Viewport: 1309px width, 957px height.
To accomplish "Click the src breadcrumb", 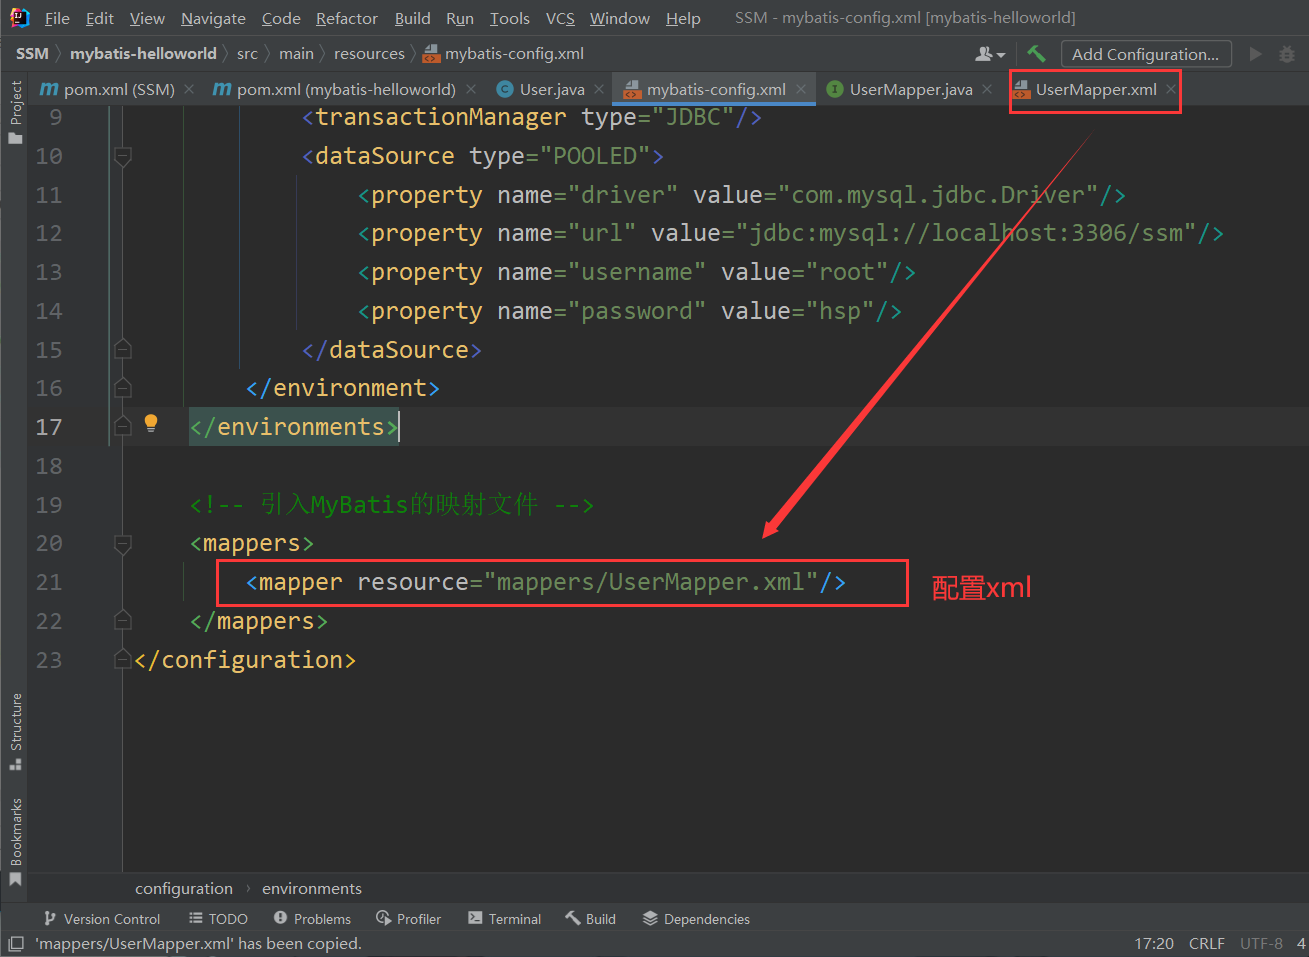I will point(247,53).
